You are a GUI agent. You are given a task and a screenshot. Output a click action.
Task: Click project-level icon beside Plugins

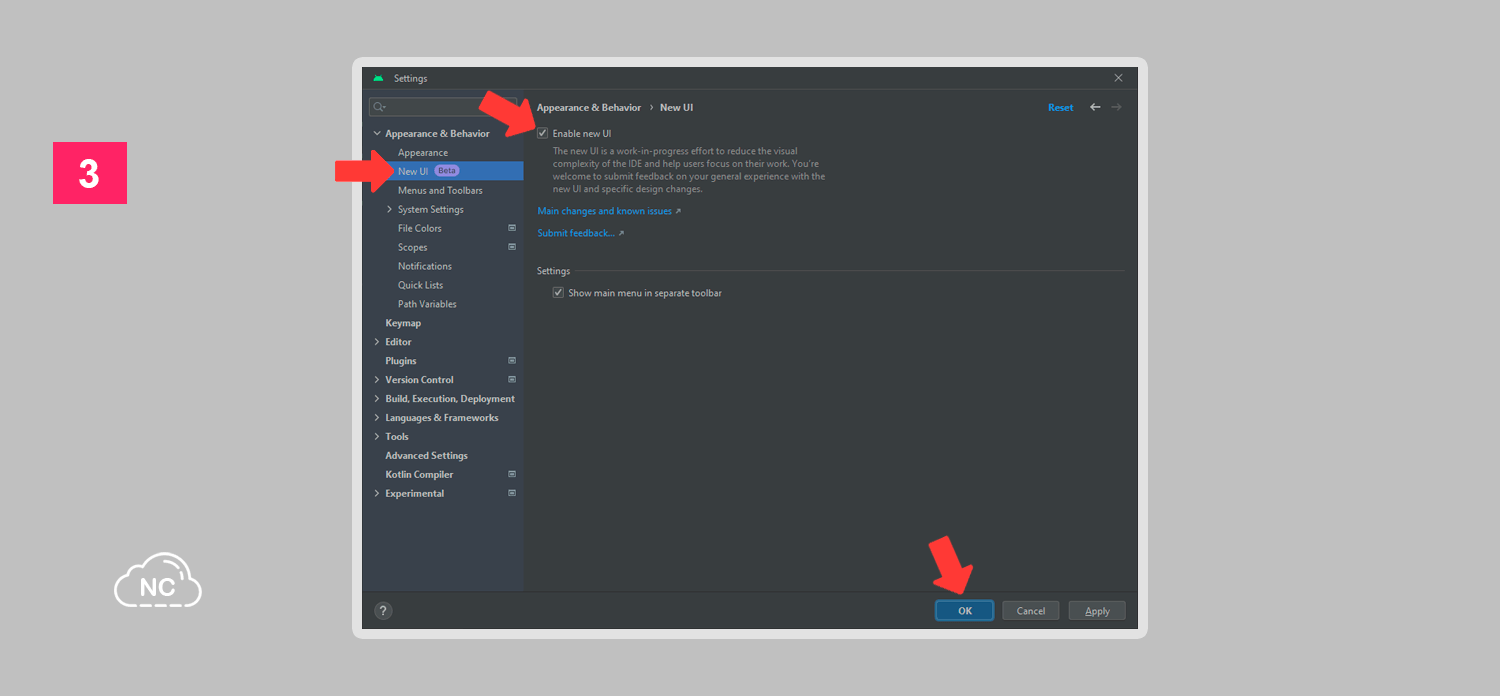click(512, 361)
